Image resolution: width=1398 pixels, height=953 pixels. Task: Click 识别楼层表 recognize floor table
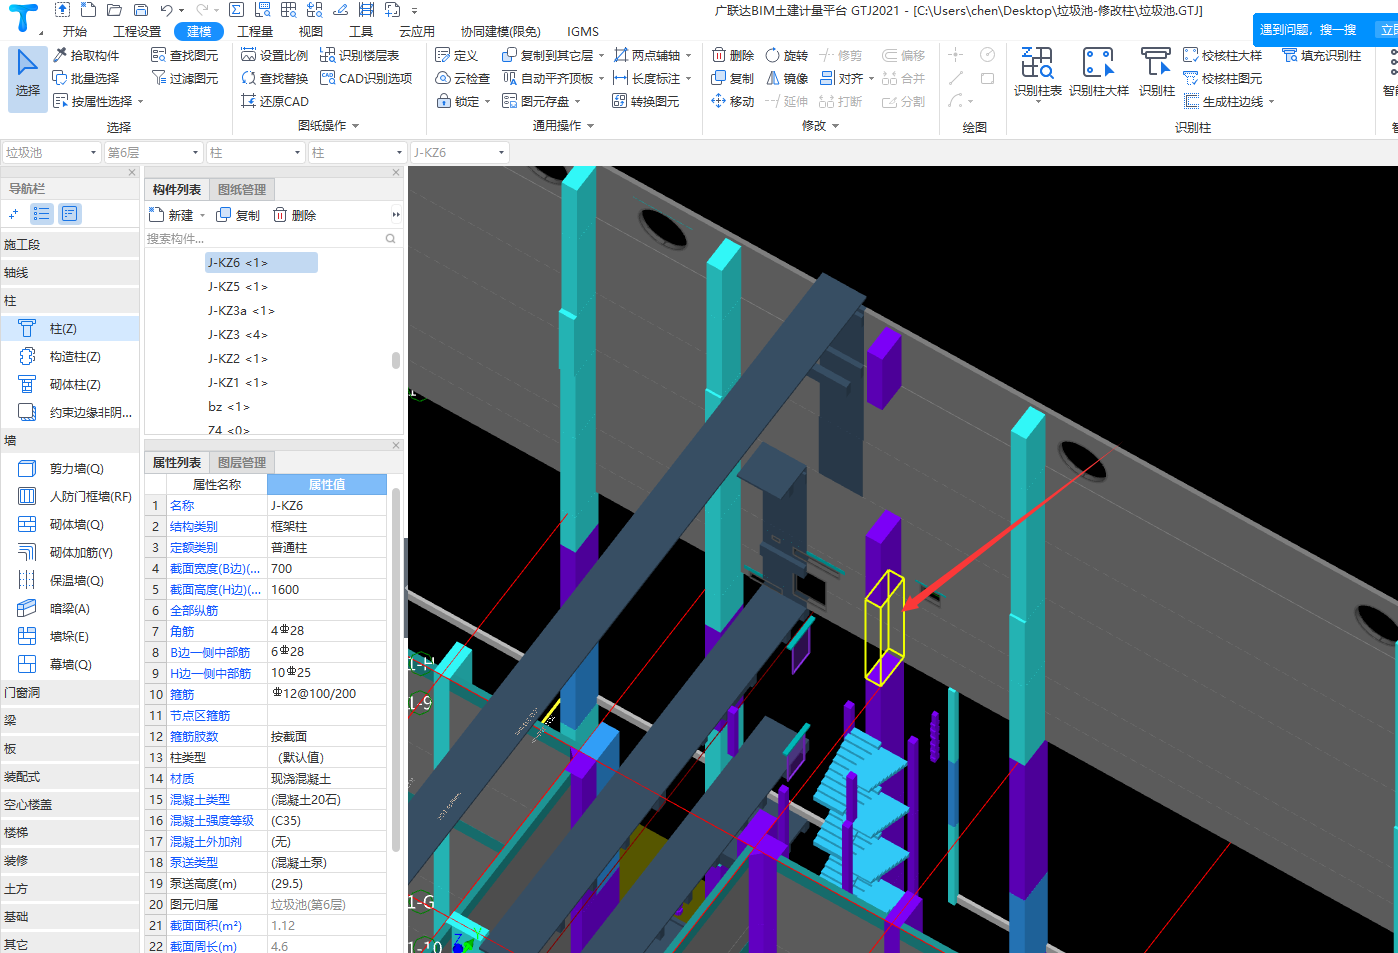pyautogui.click(x=360, y=55)
